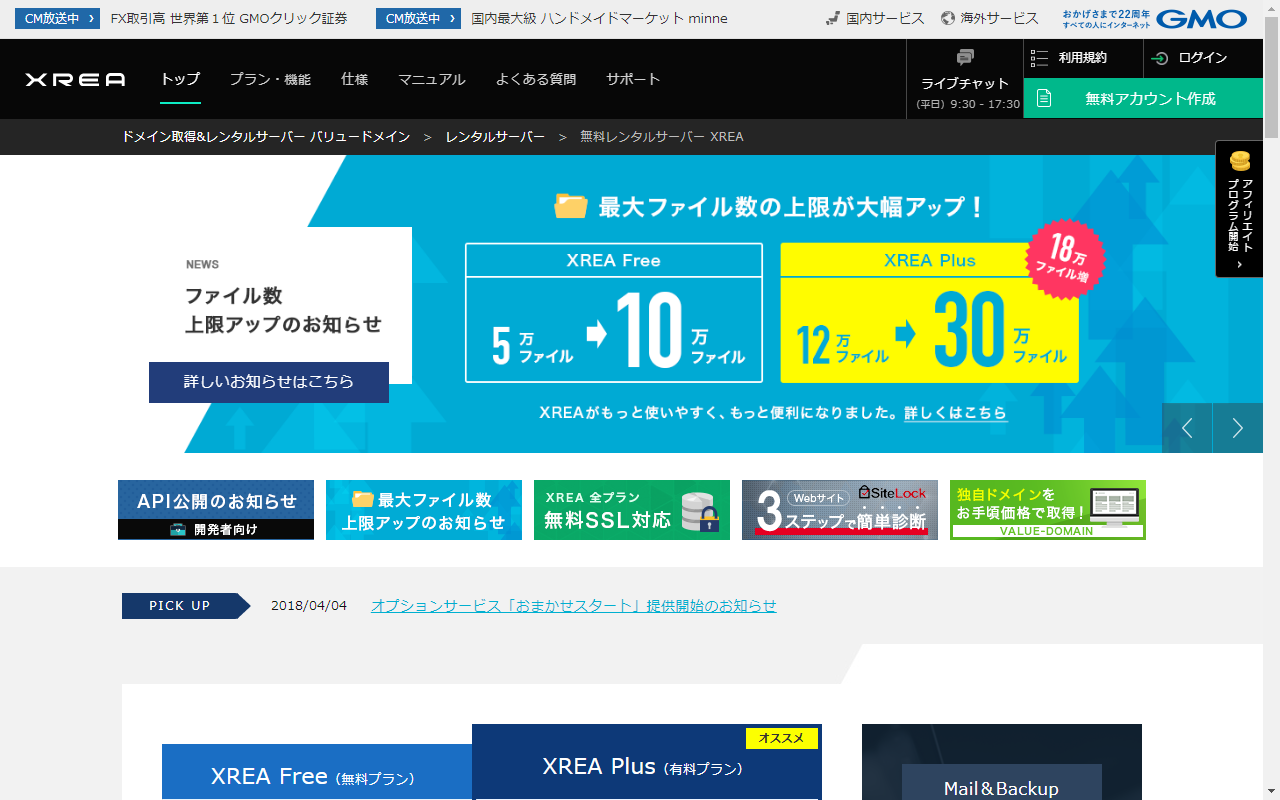This screenshot has height=800, width=1280.
Task: Click the ログイン link
Action: click(x=1203, y=58)
